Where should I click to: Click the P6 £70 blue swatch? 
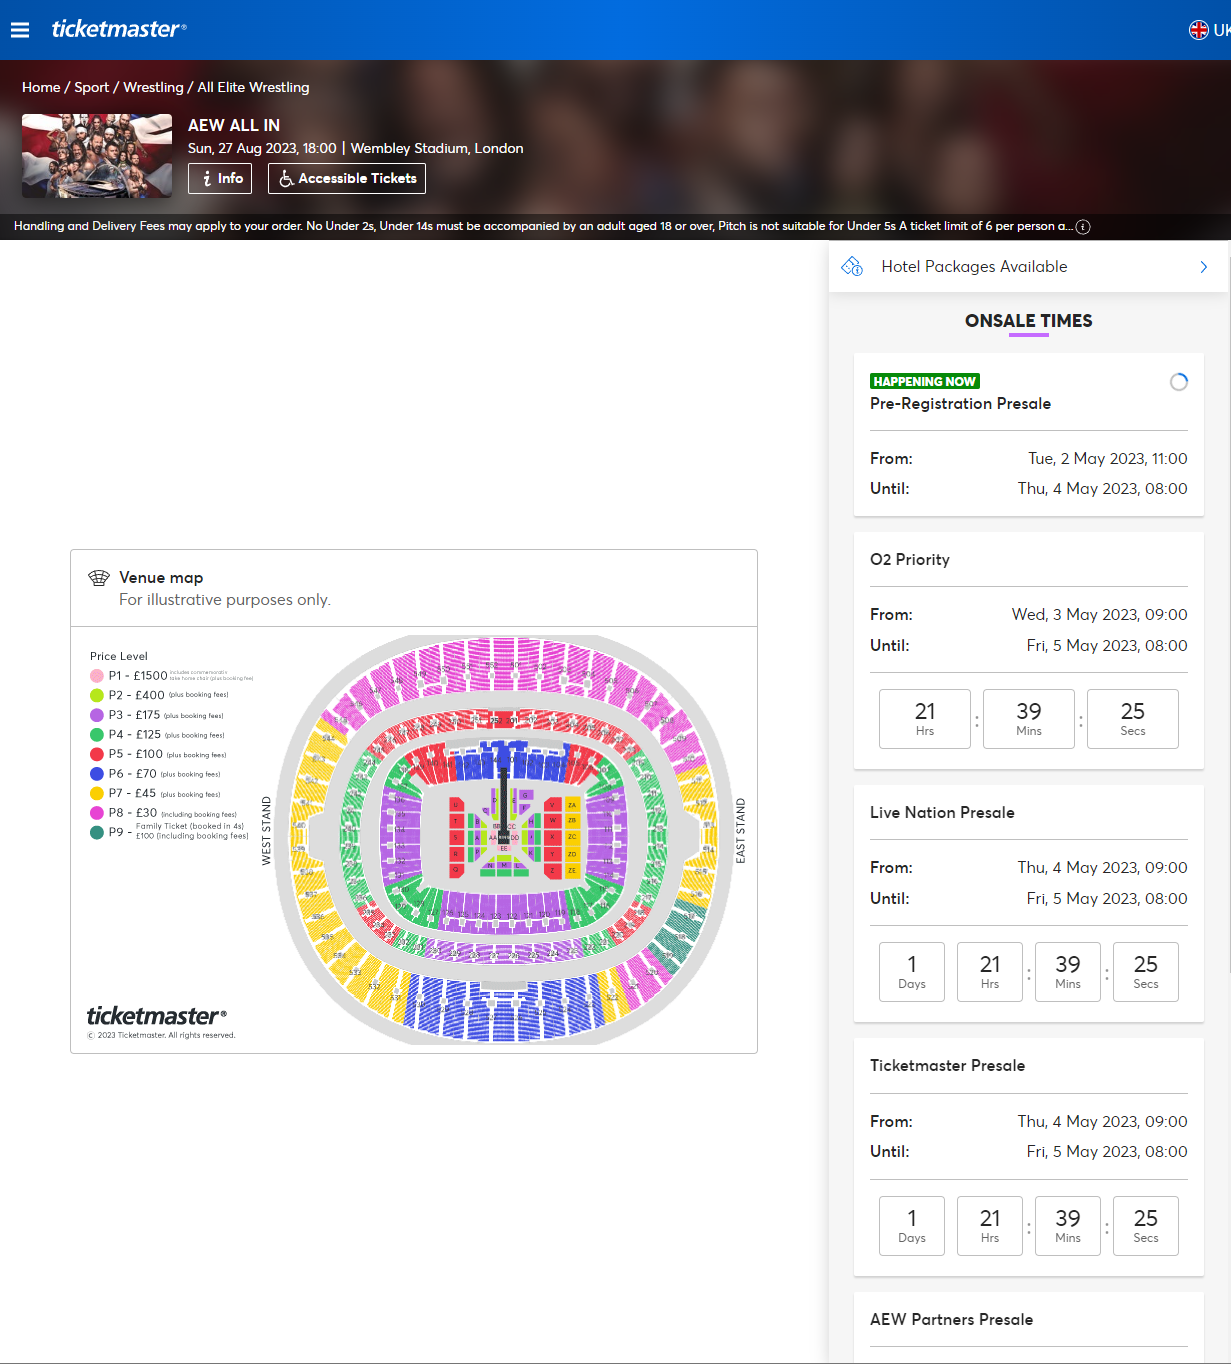97,774
